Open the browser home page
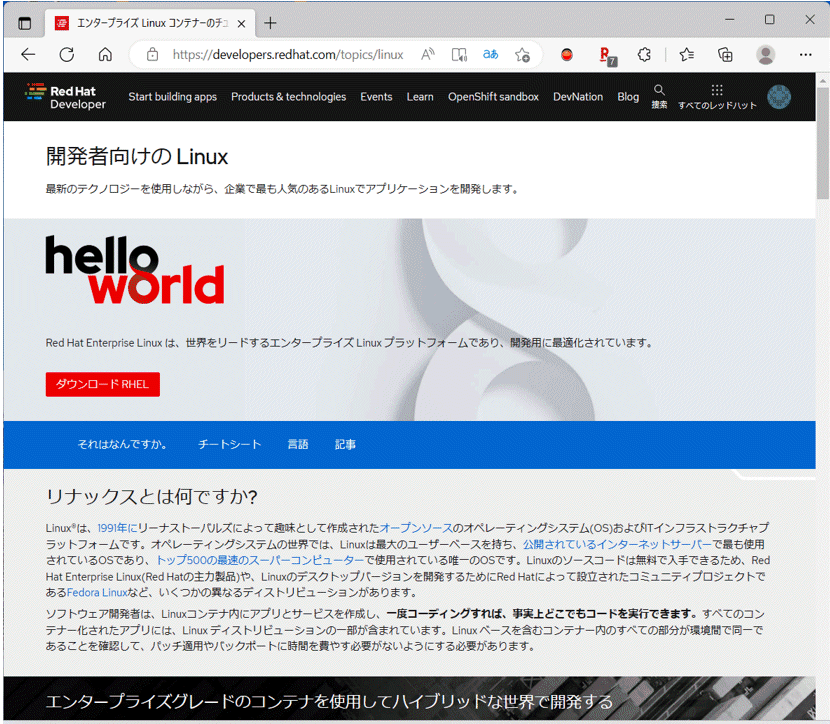 click(105, 55)
